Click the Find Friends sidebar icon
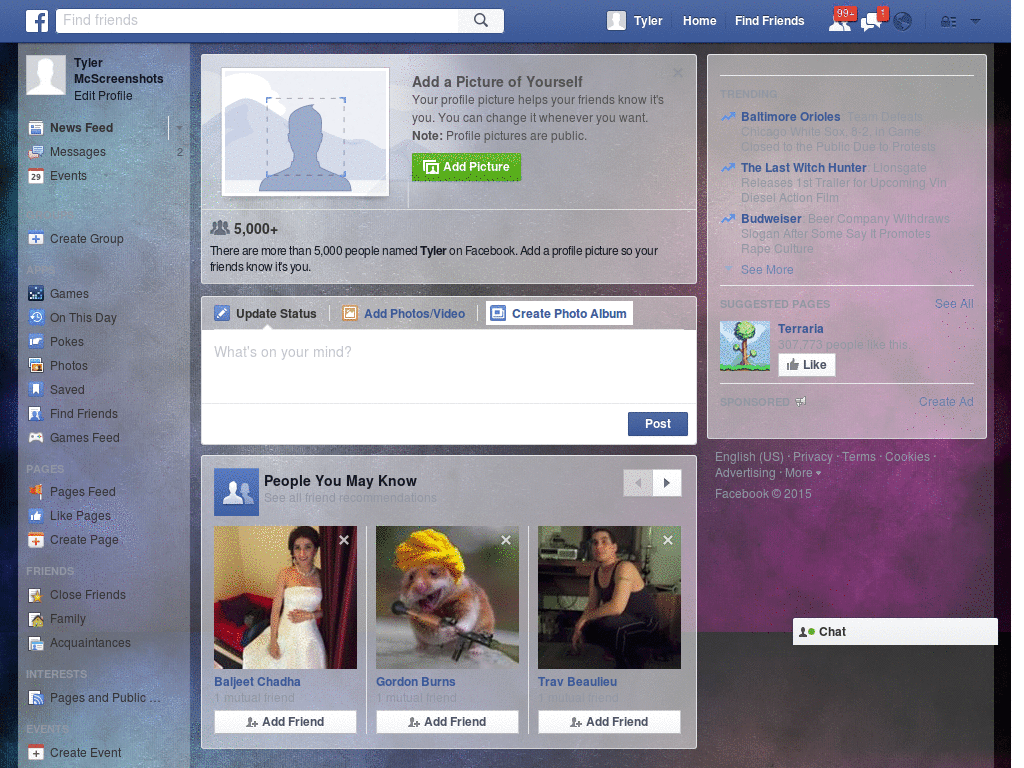 click(36, 414)
